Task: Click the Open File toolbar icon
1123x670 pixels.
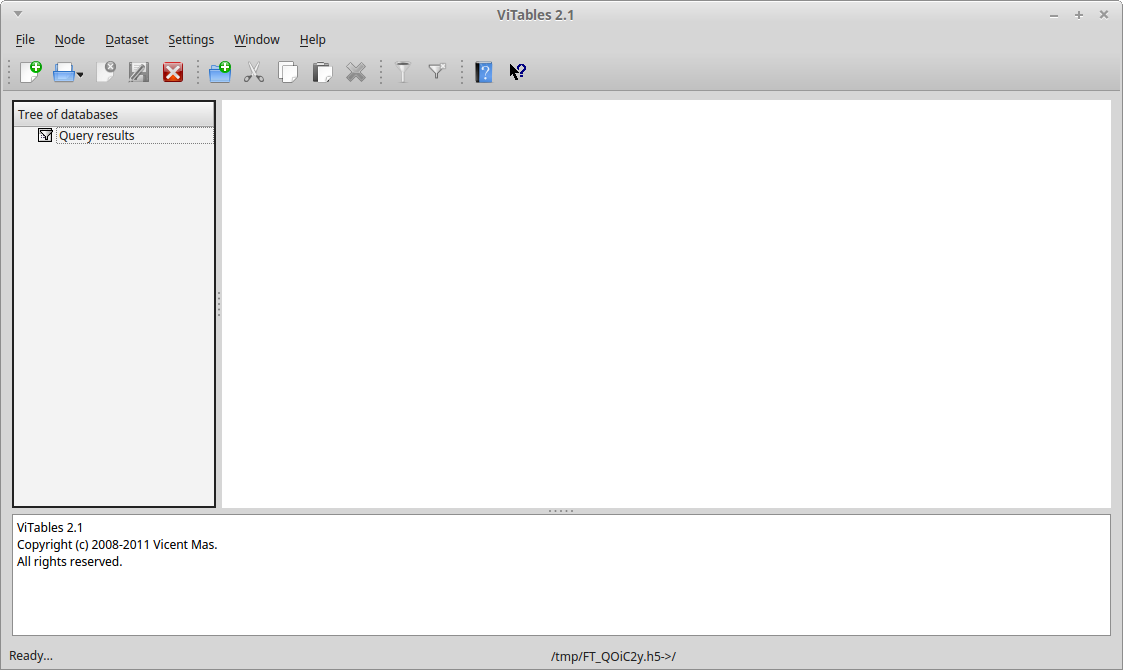Action: pyautogui.click(x=64, y=72)
